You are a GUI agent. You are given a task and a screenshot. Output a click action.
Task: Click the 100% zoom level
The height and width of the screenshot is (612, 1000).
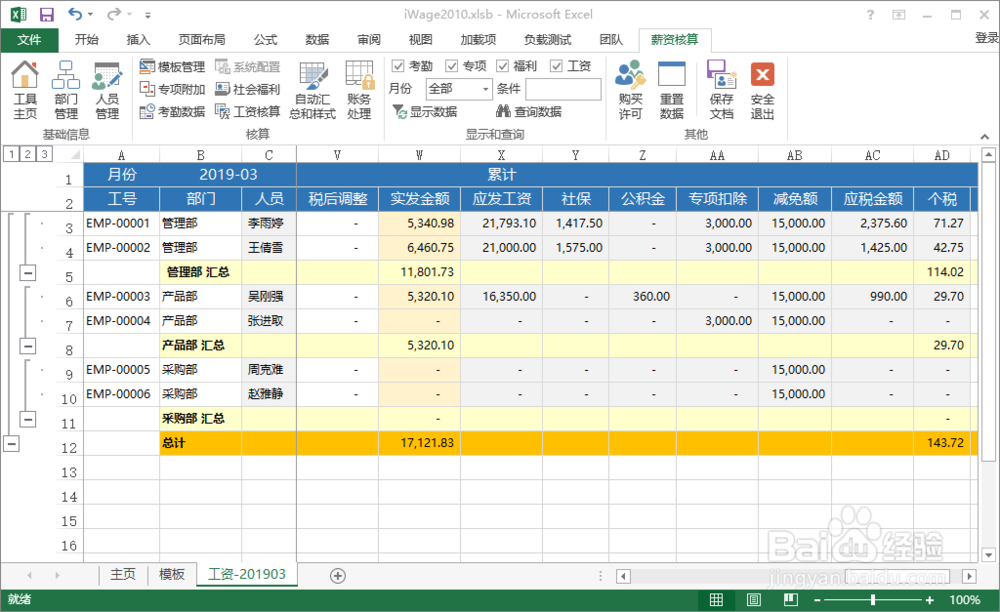[965, 600]
